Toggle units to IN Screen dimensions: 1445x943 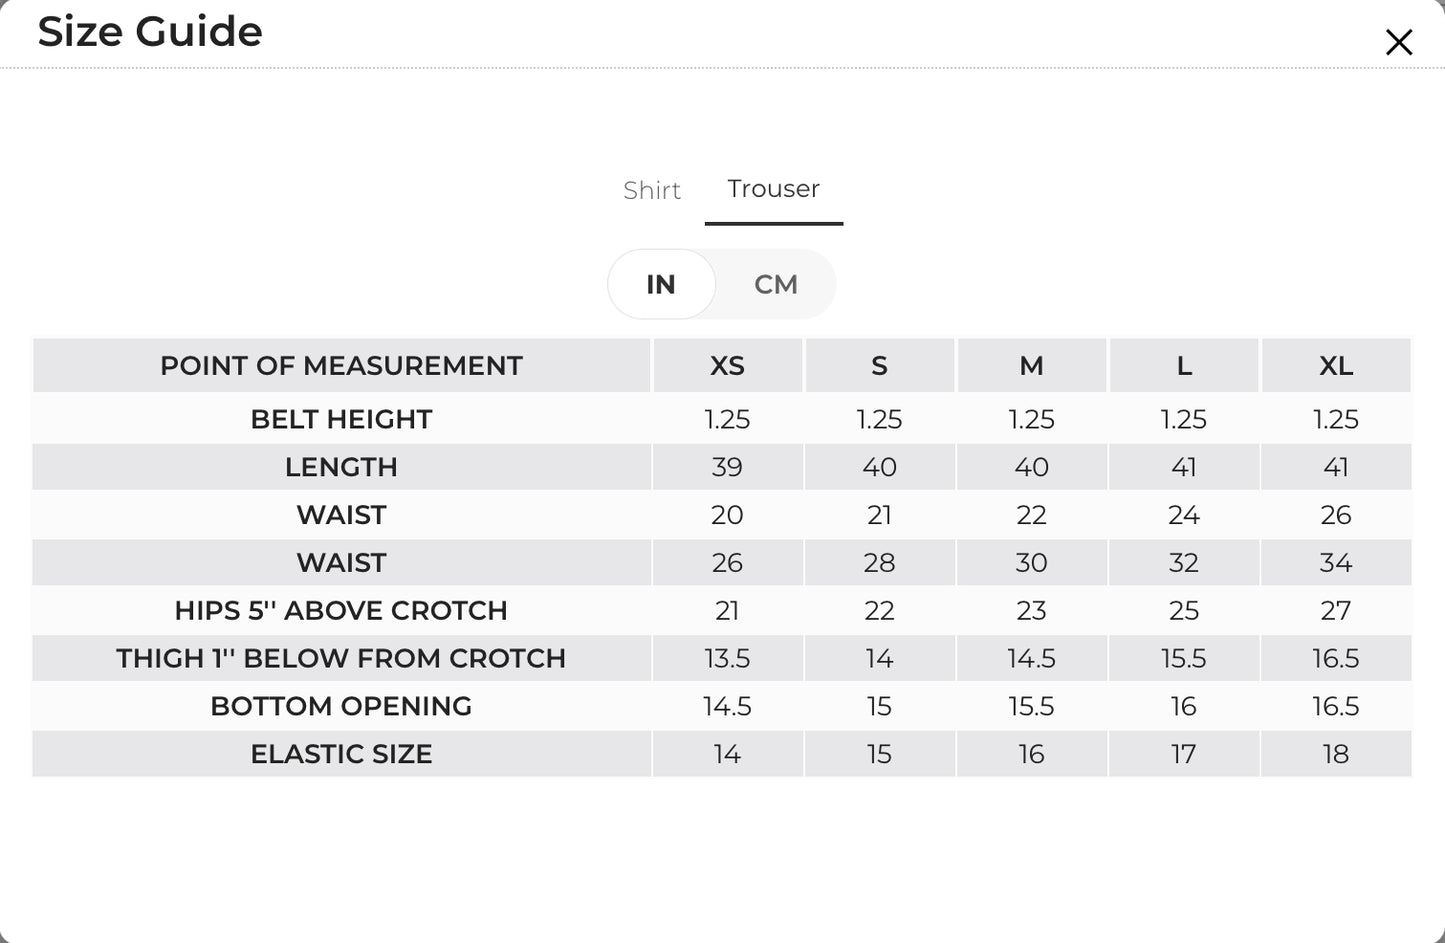coord(661,284)
